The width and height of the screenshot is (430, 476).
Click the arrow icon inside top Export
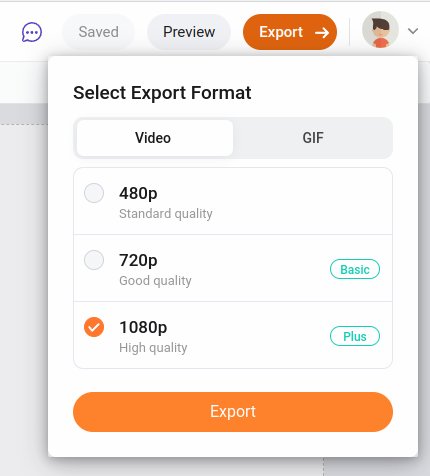click(322, 33)
